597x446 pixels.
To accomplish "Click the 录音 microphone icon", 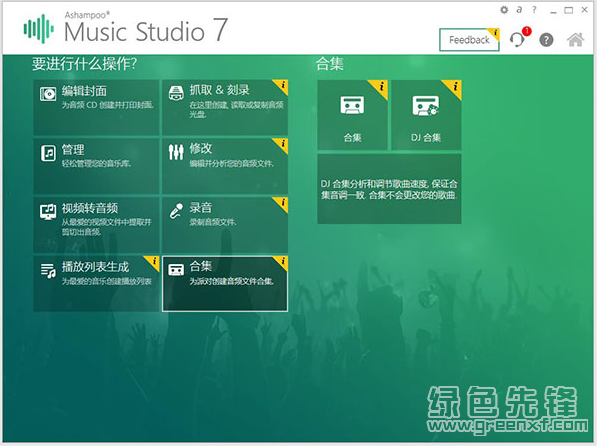I will [176, 211].
